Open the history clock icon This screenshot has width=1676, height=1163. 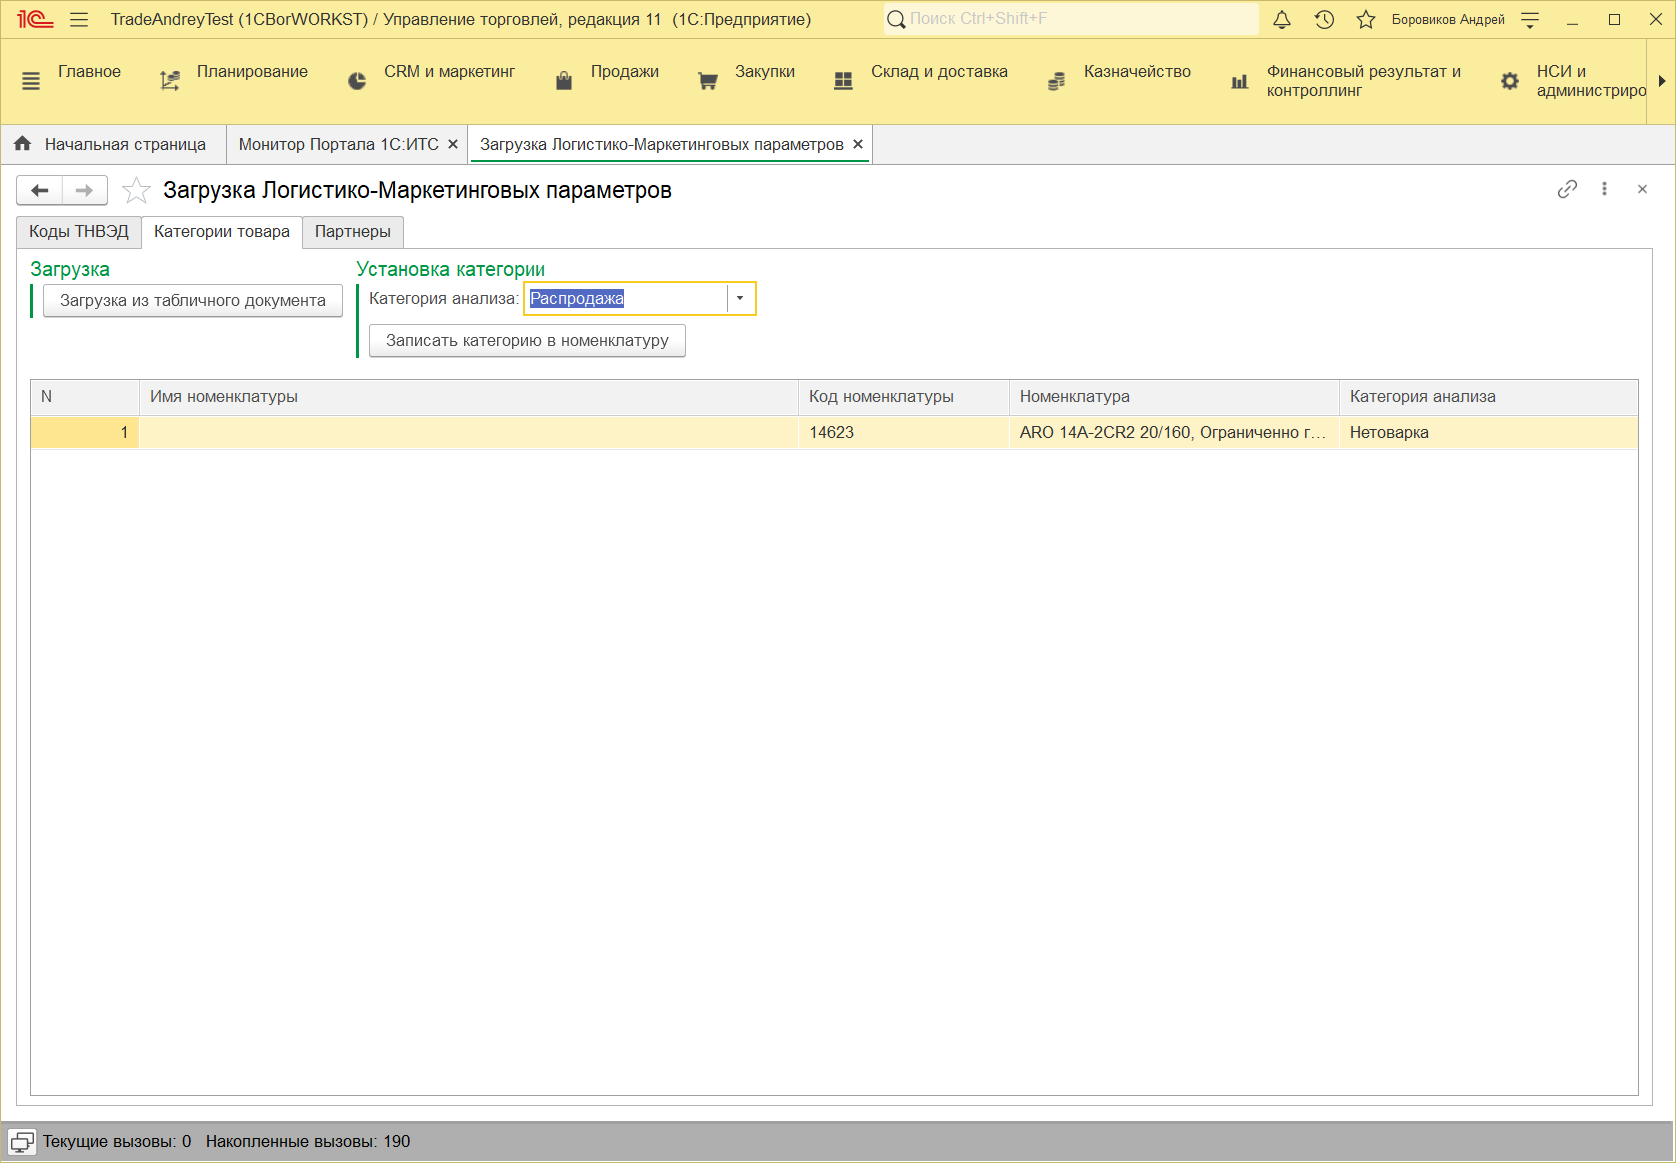pos(1324,20)
